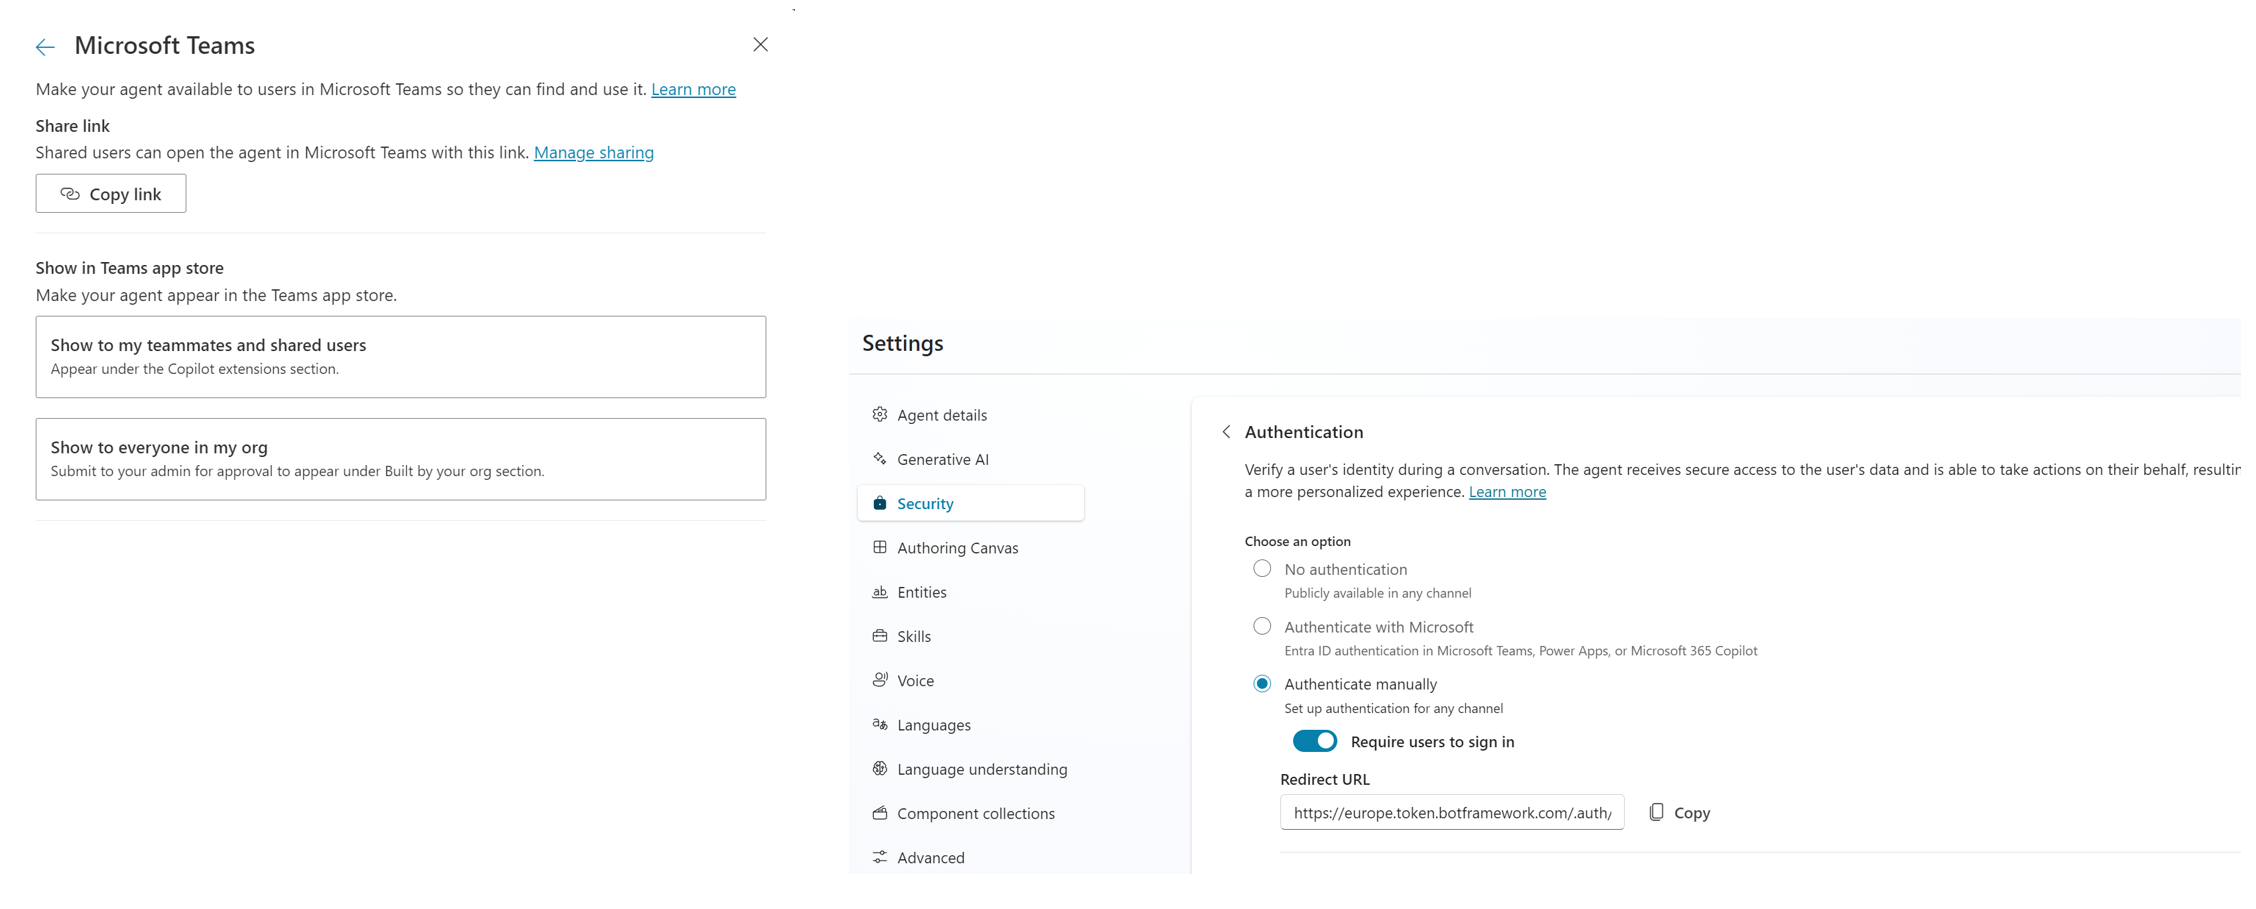This screenshot has width=2256, height=909.
Task: Select the No authentication option
Action: click(x=1262, y=569)
